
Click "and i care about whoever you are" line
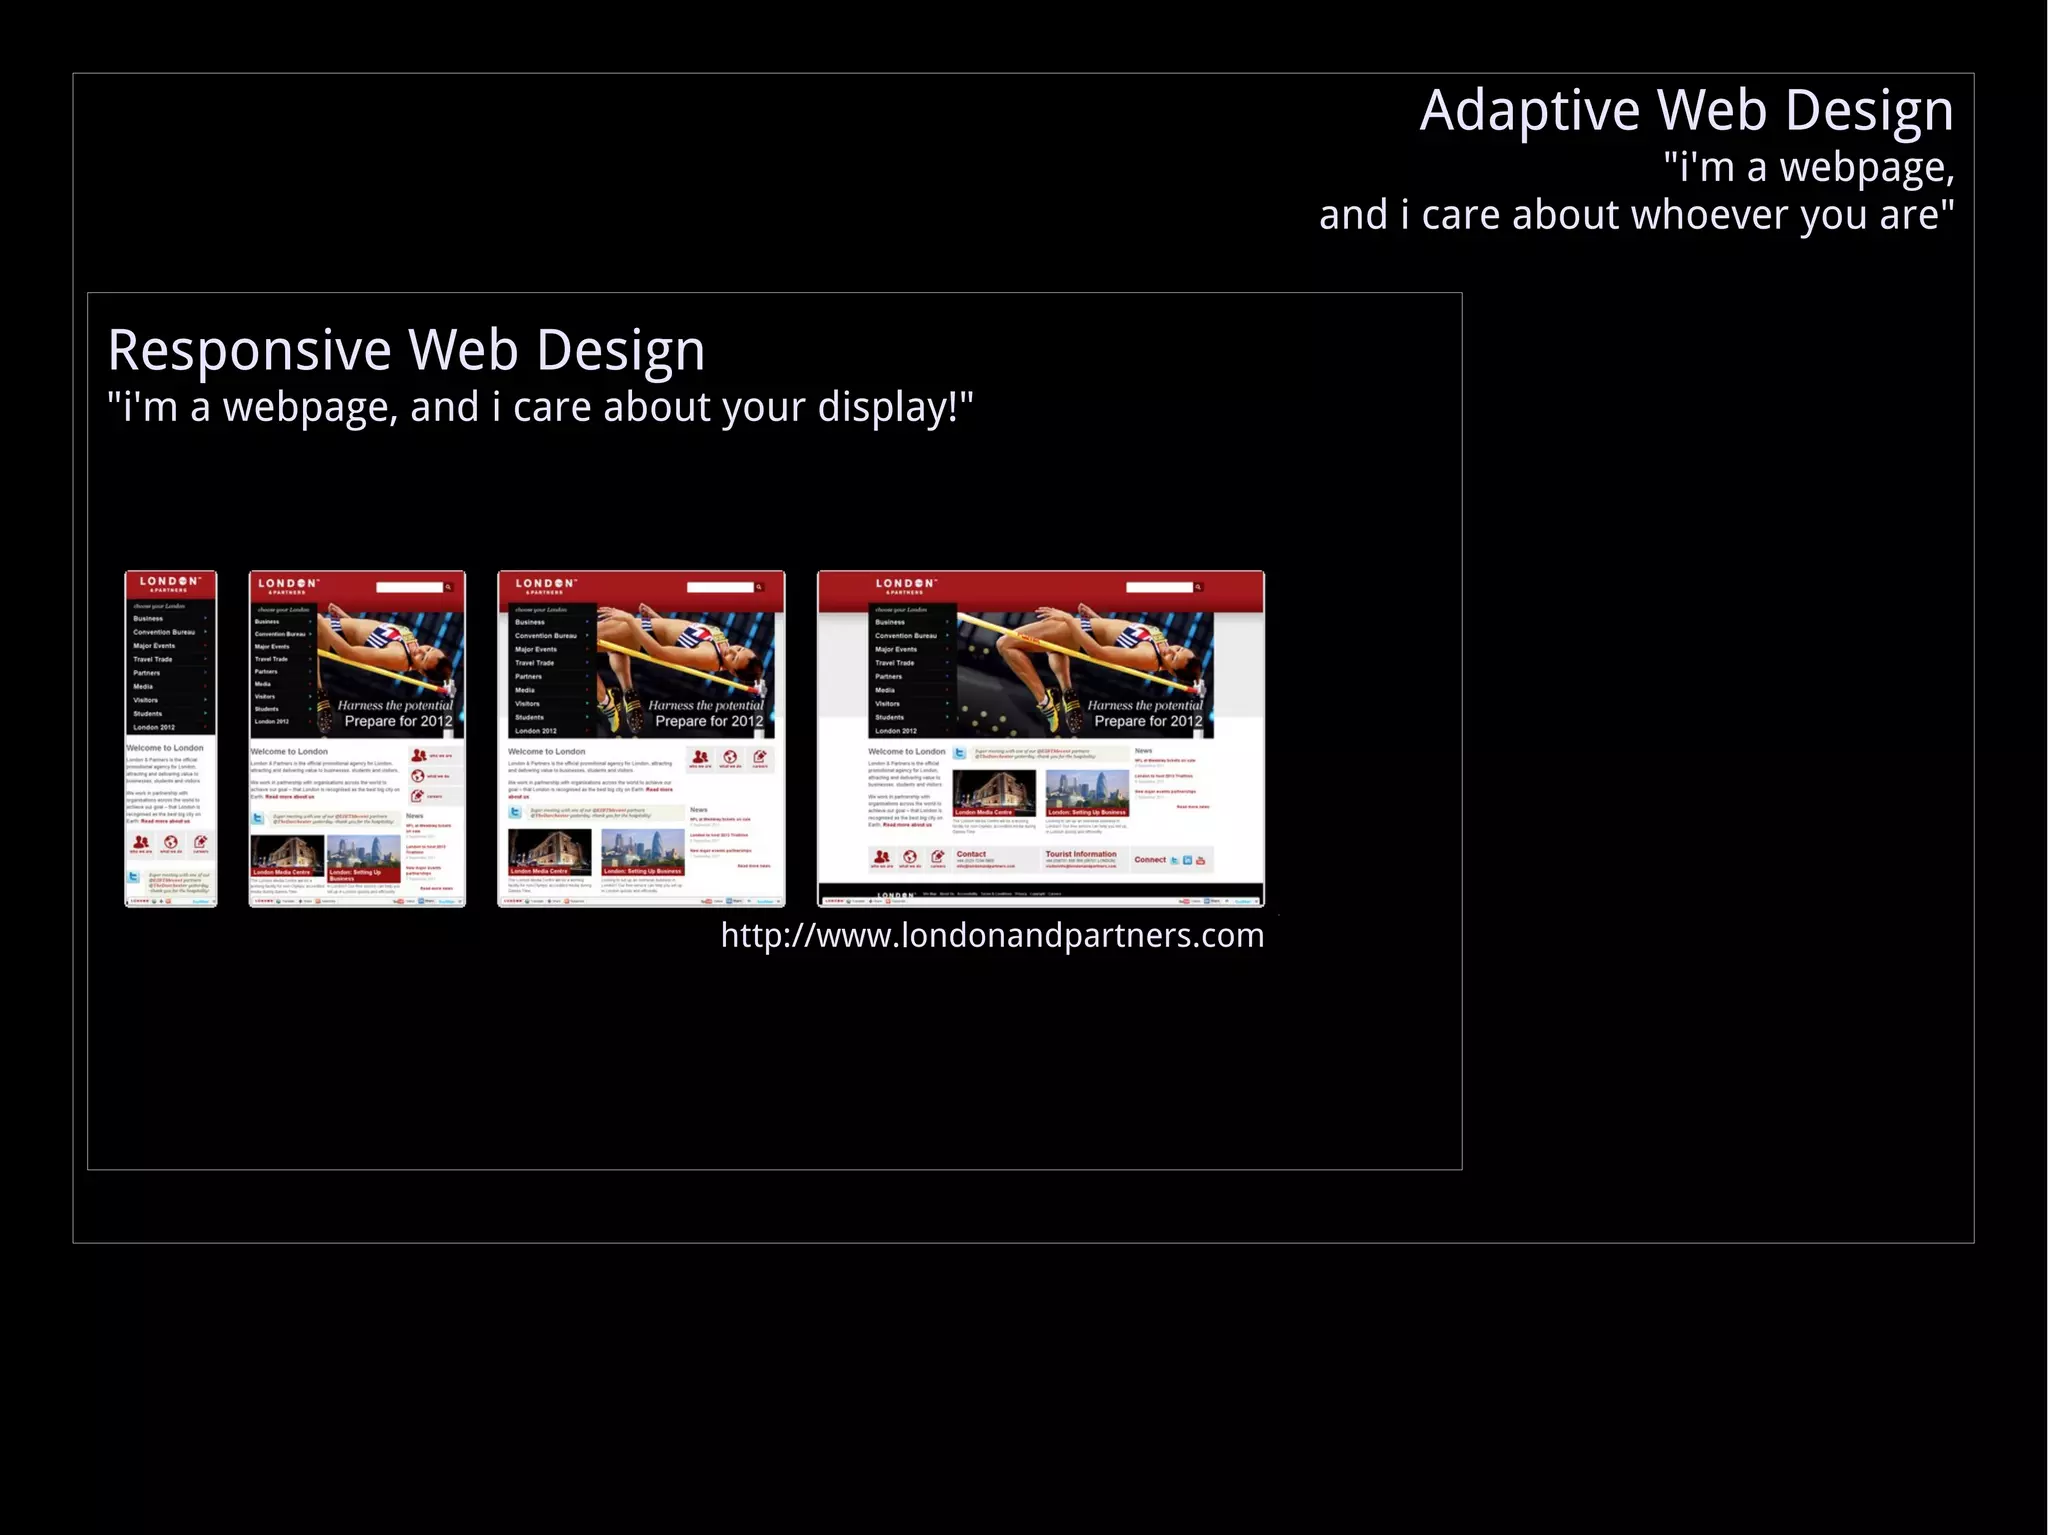point(1636,215)
